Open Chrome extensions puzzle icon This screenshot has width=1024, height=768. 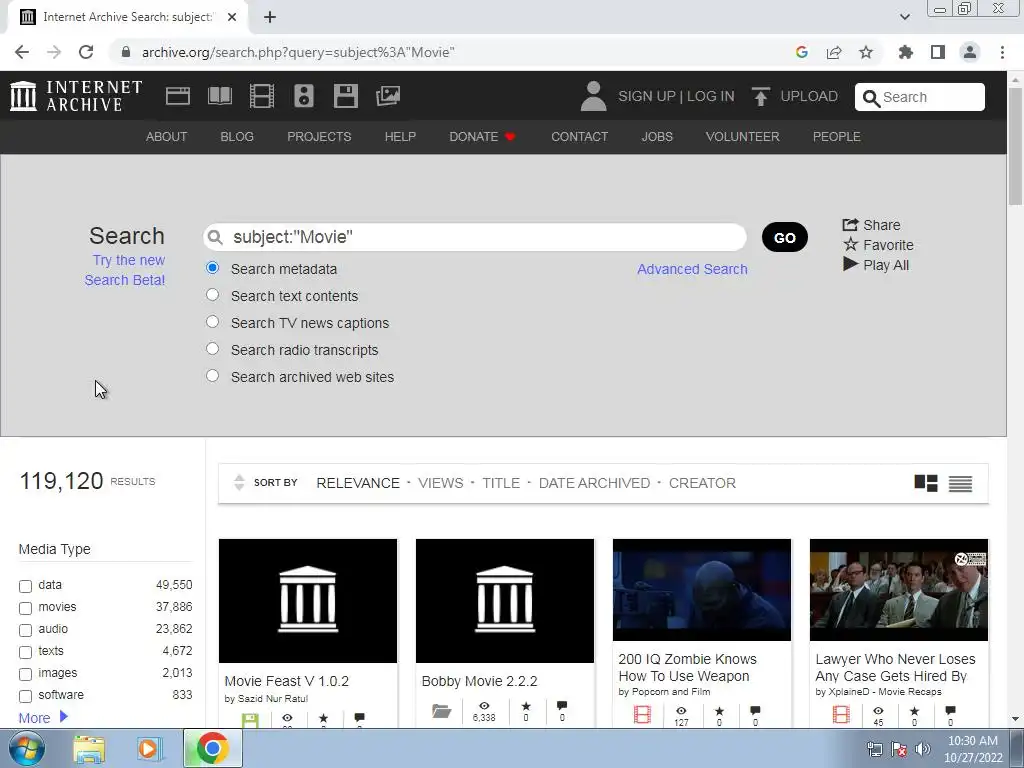906,52
